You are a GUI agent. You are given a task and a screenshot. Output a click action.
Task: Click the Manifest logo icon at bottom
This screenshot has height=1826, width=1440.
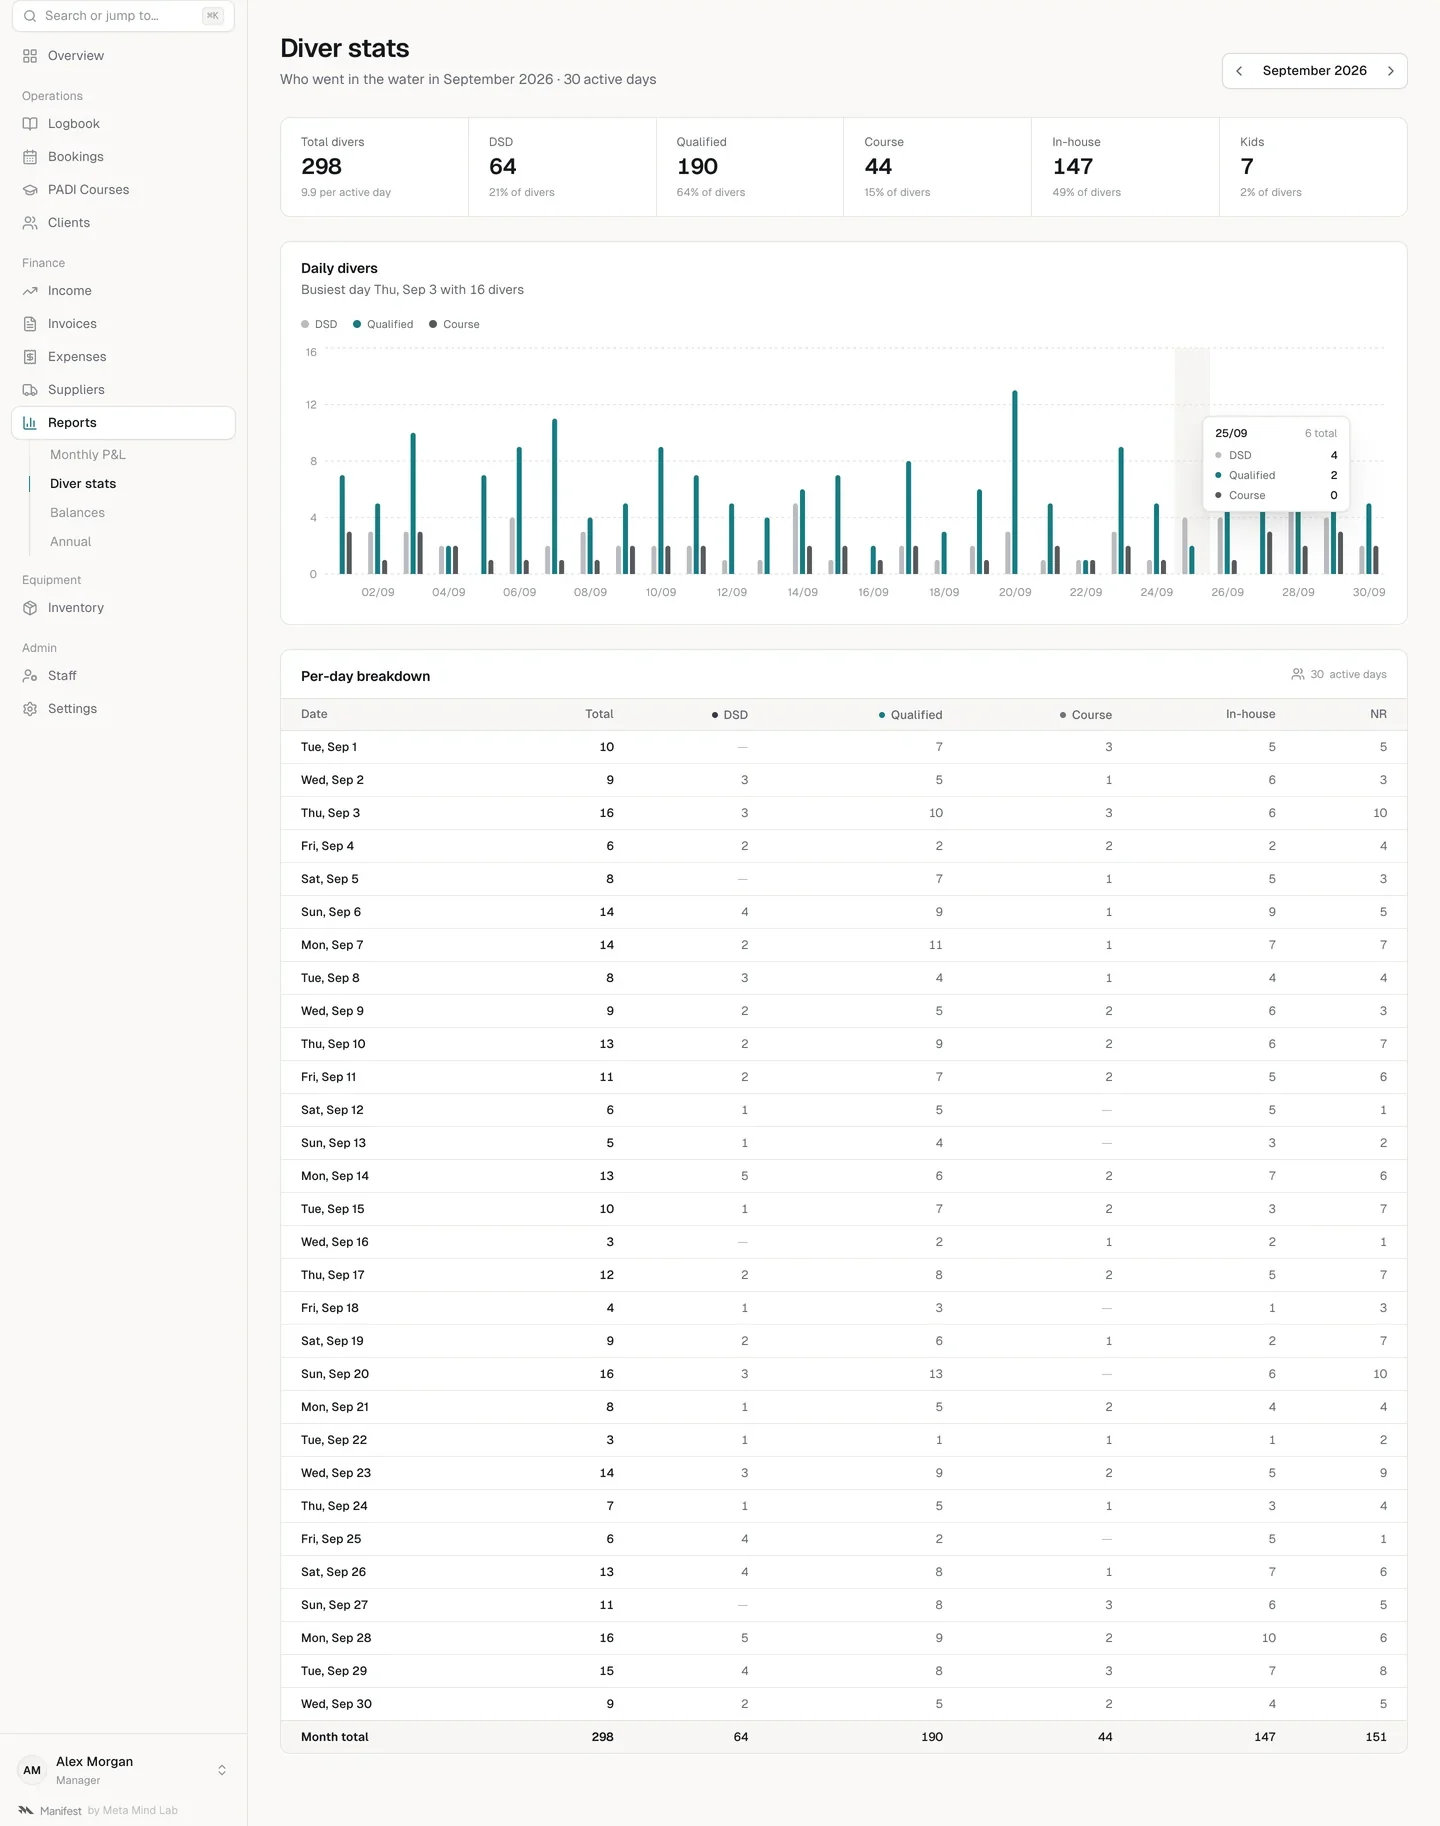(26, 1810)
